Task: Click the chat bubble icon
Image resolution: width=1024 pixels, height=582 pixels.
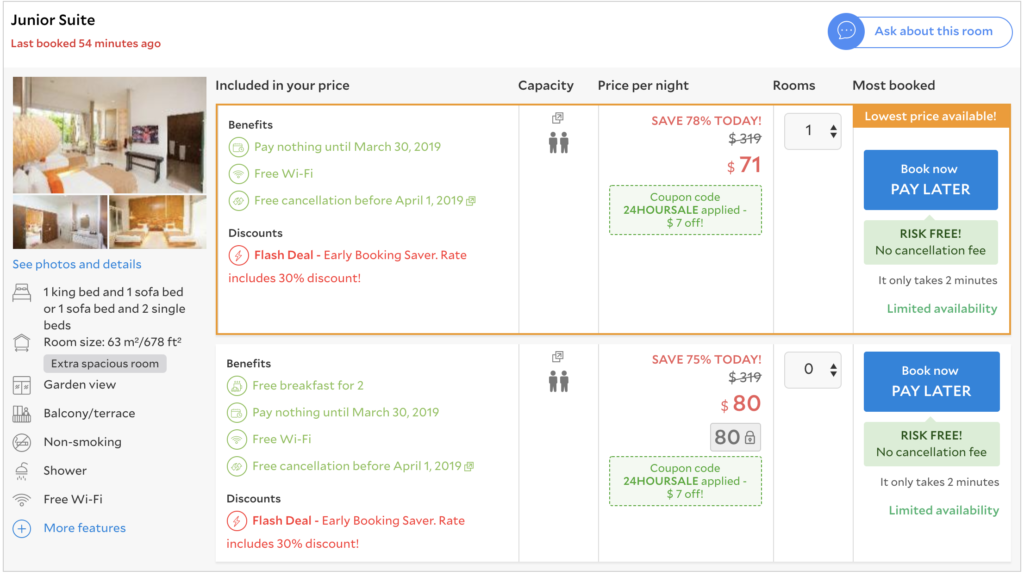Action: coord(846,31)
